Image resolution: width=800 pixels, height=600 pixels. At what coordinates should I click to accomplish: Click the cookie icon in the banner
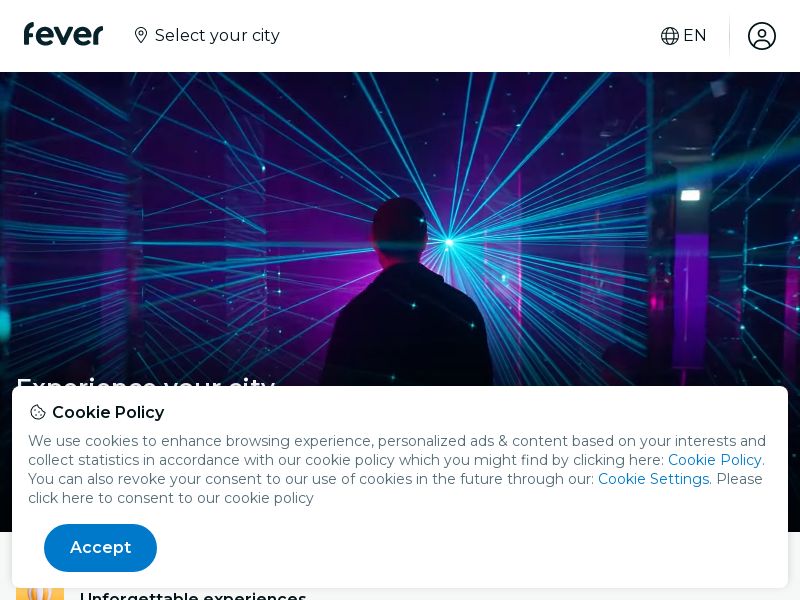tap(38, 413)
